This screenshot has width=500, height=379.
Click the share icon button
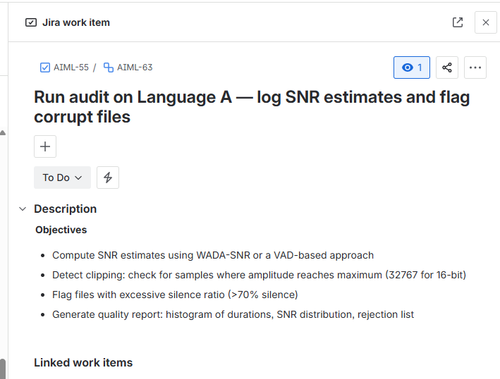pos(447,68)
